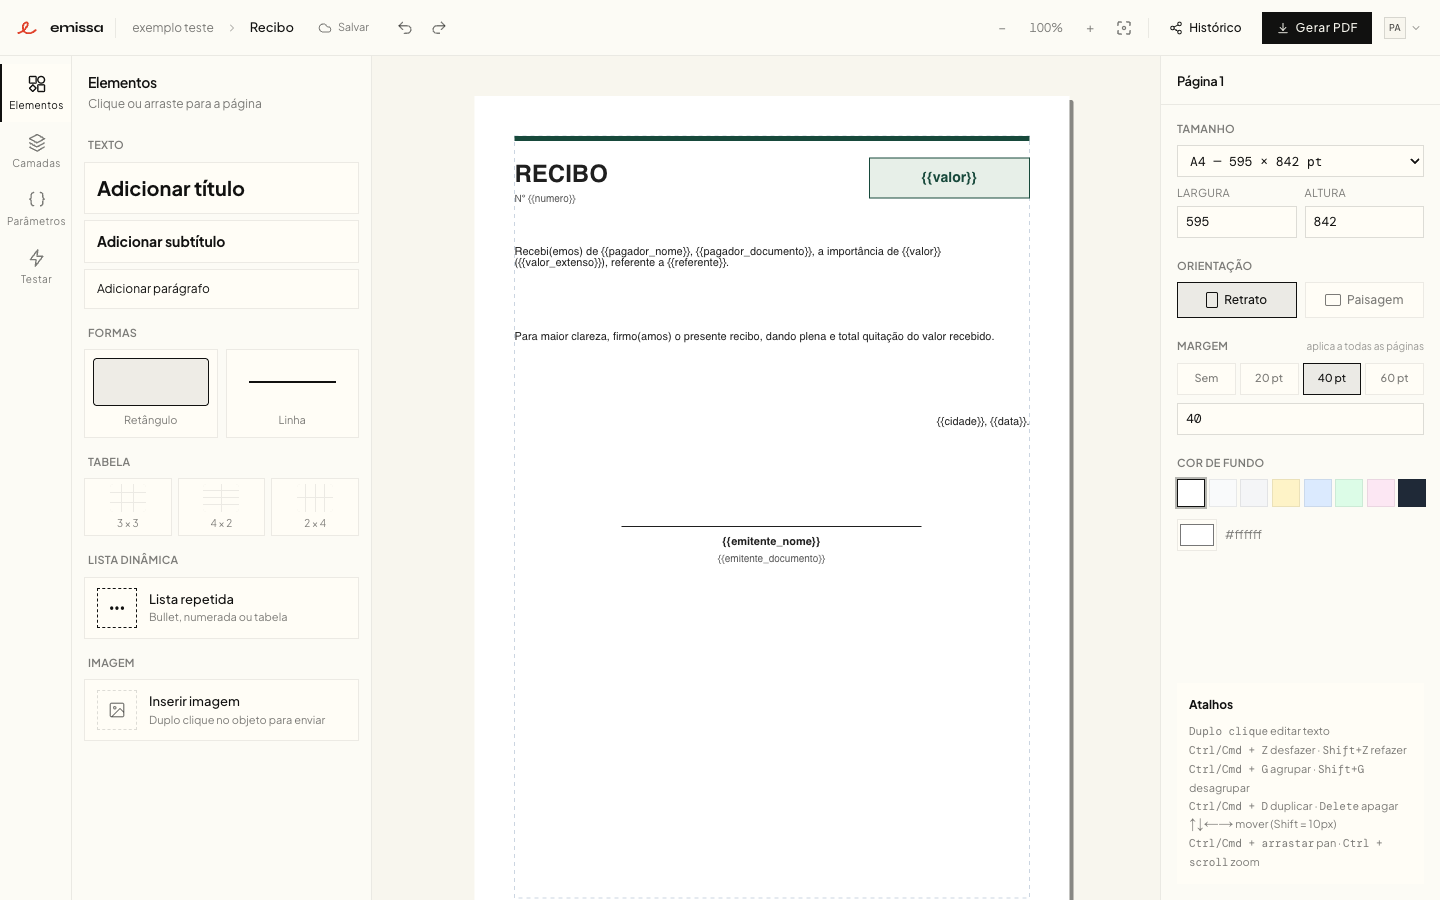Select the {{cidade}}, {{data}} text
1440x900 pixels.
point(982,422)
